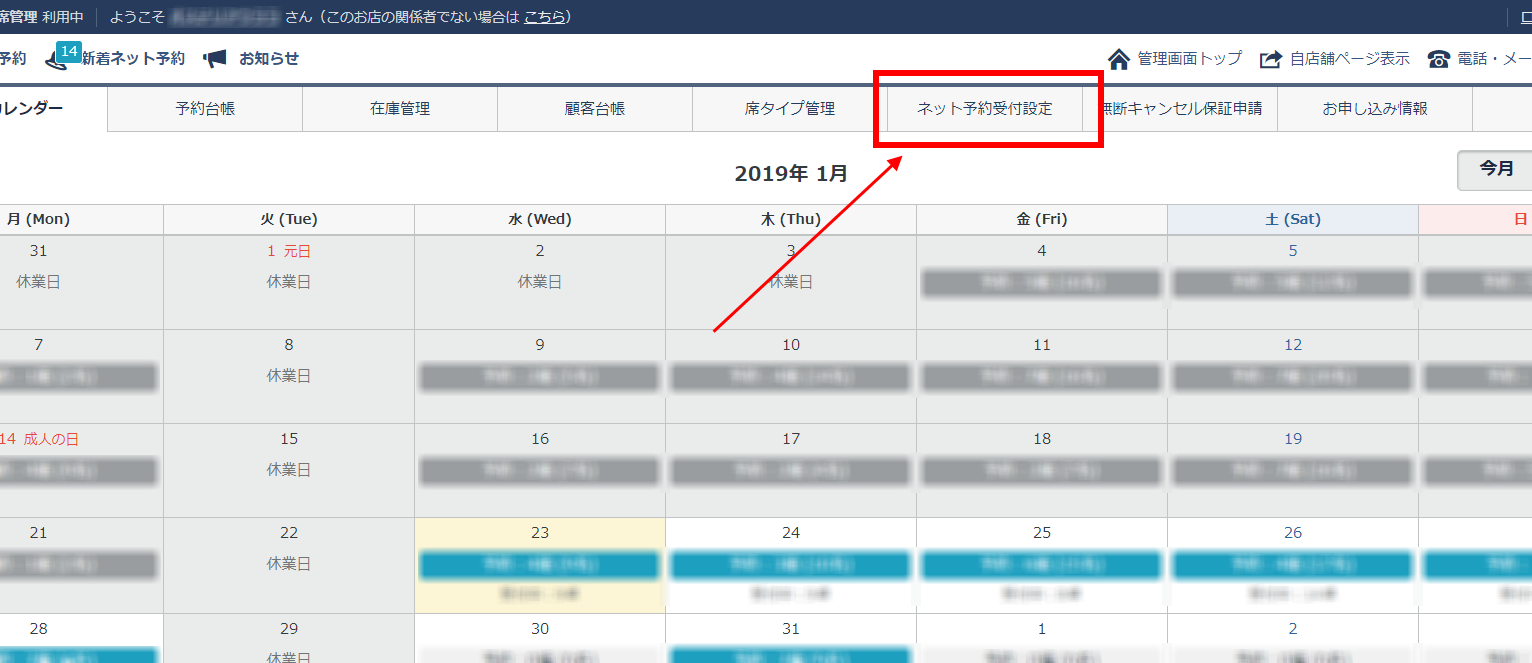Viewport: 1532px width, 663px height.
Task: Select date 29 in the Tuesday column
Action: (289, 629)
